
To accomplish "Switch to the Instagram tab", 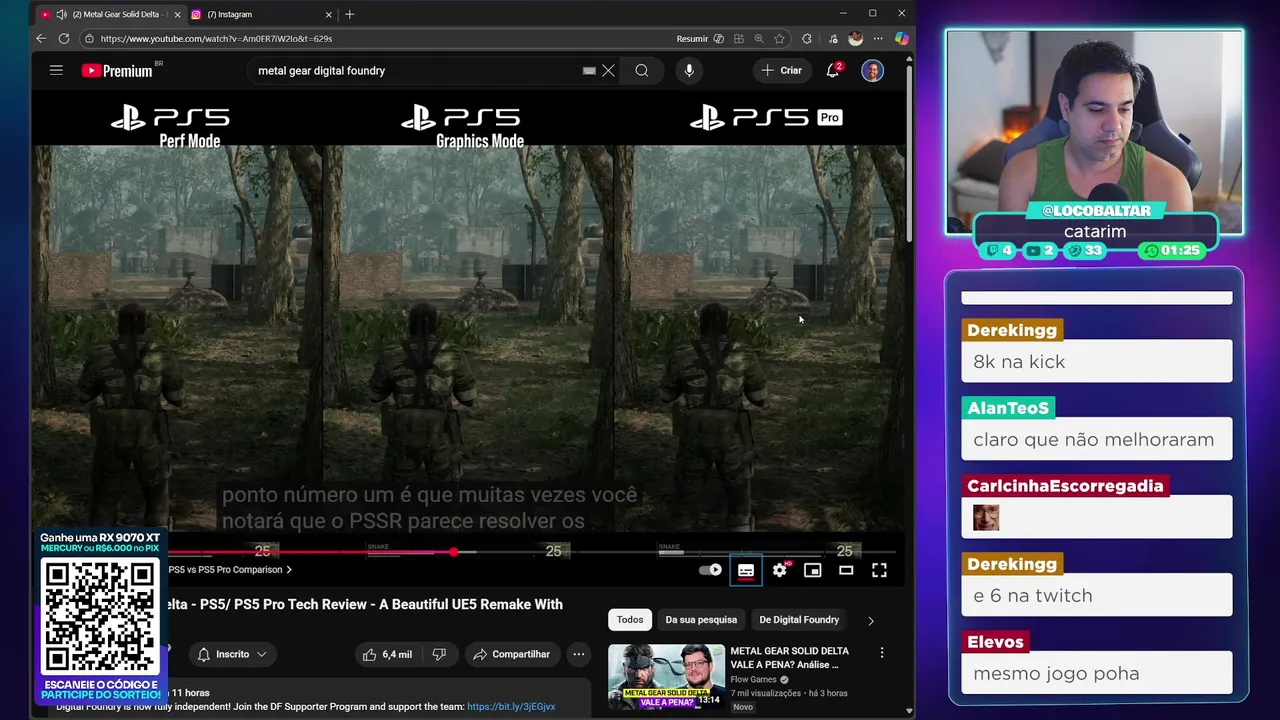I will tap(262, 14).
